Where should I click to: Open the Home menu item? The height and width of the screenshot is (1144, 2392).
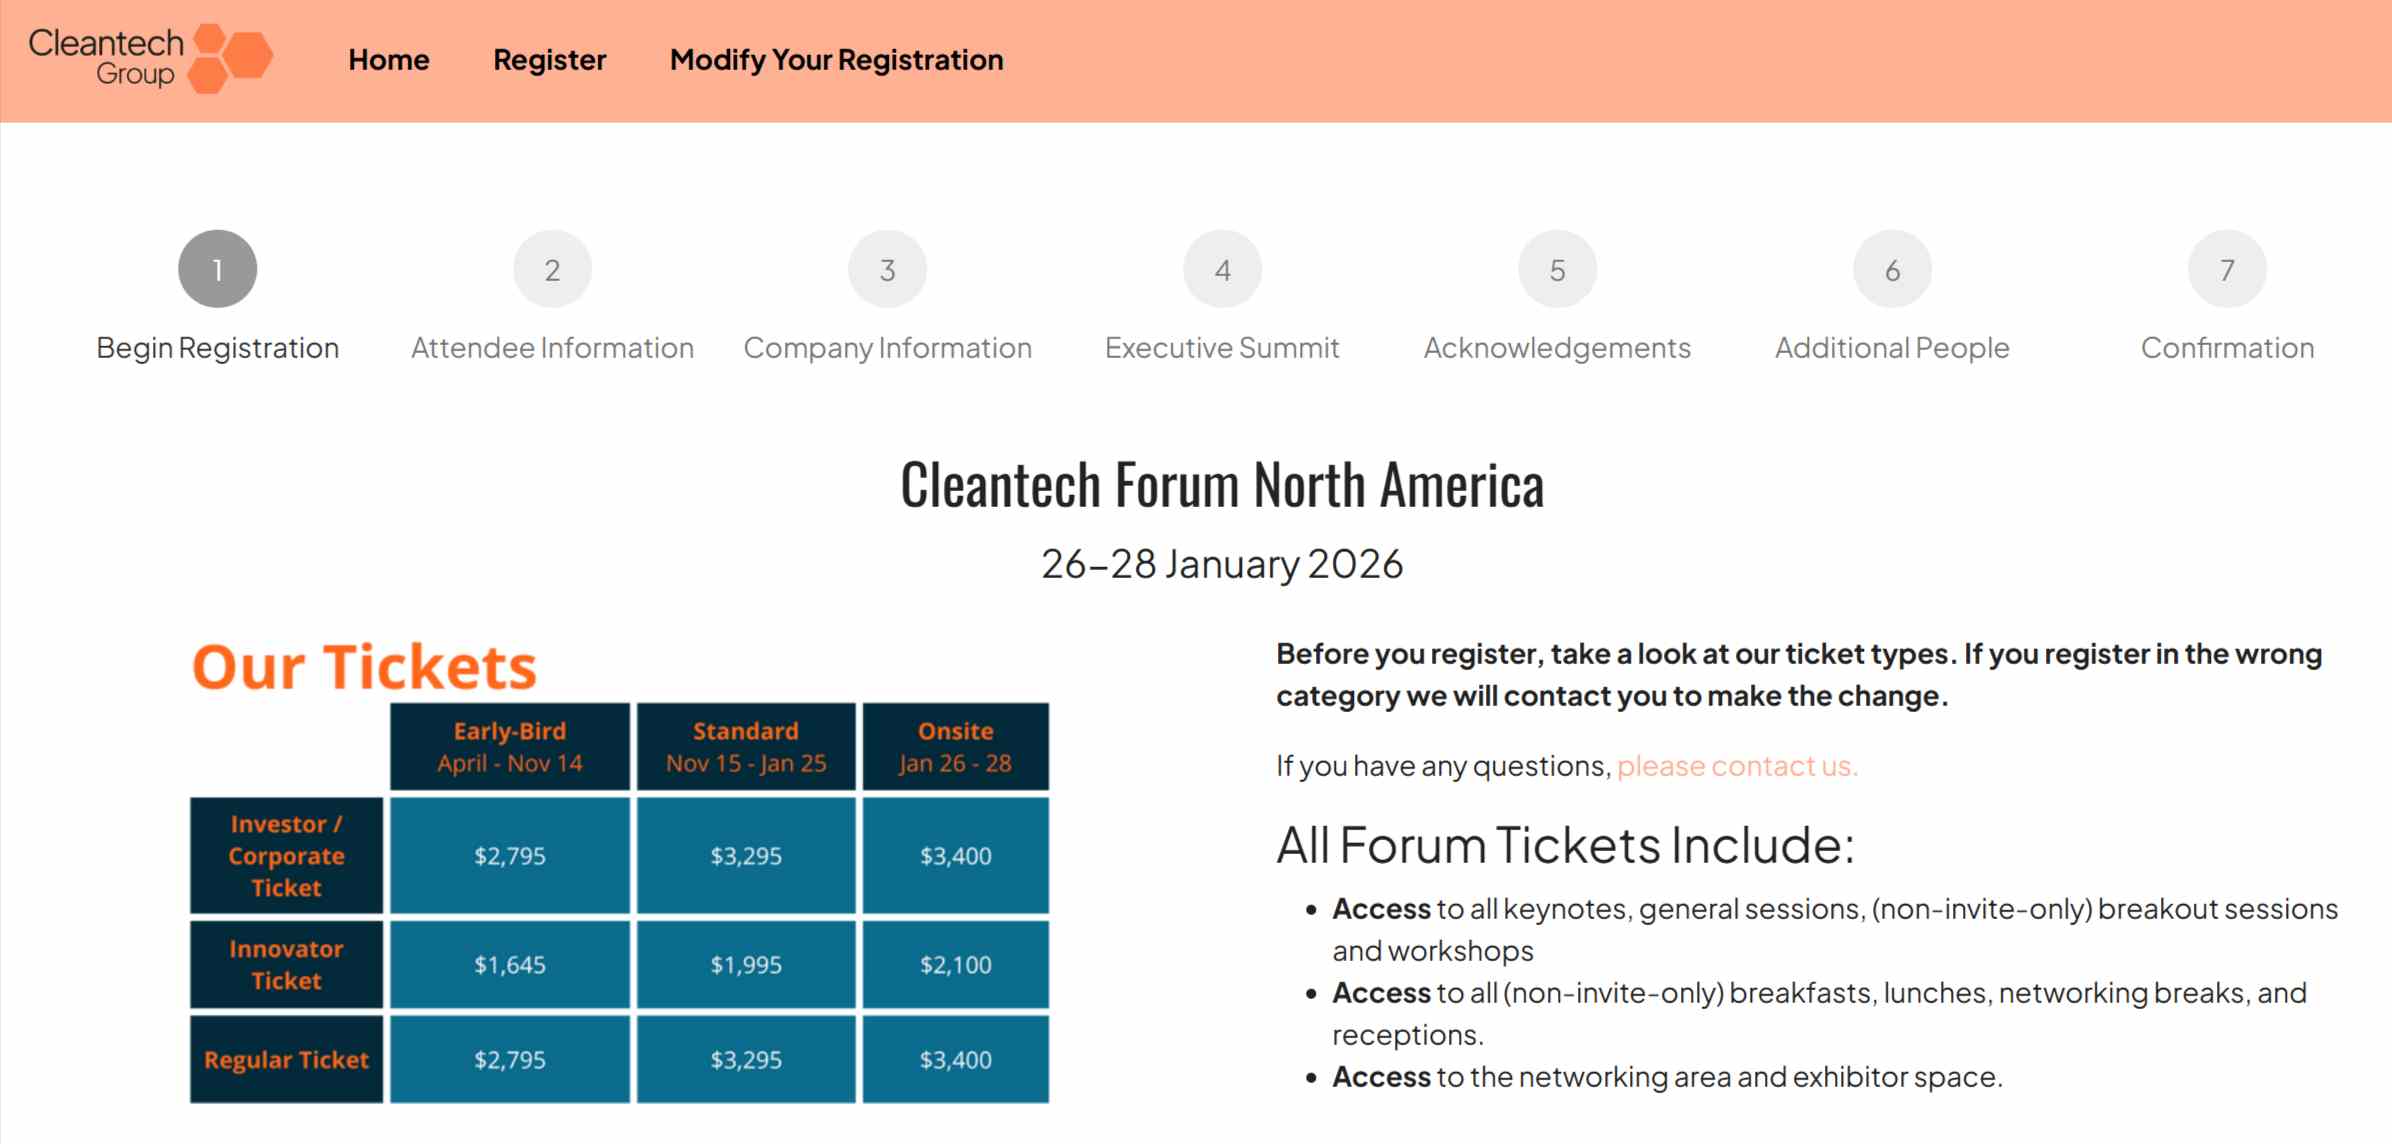pyautogui.click(x=389, y=60)
